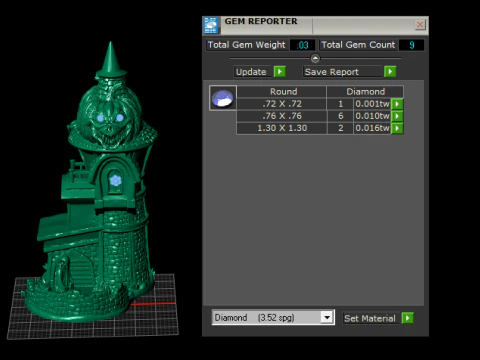Click the left blue gem eye on model
Screen dimensions: 480x360
[x=100, y=117]
